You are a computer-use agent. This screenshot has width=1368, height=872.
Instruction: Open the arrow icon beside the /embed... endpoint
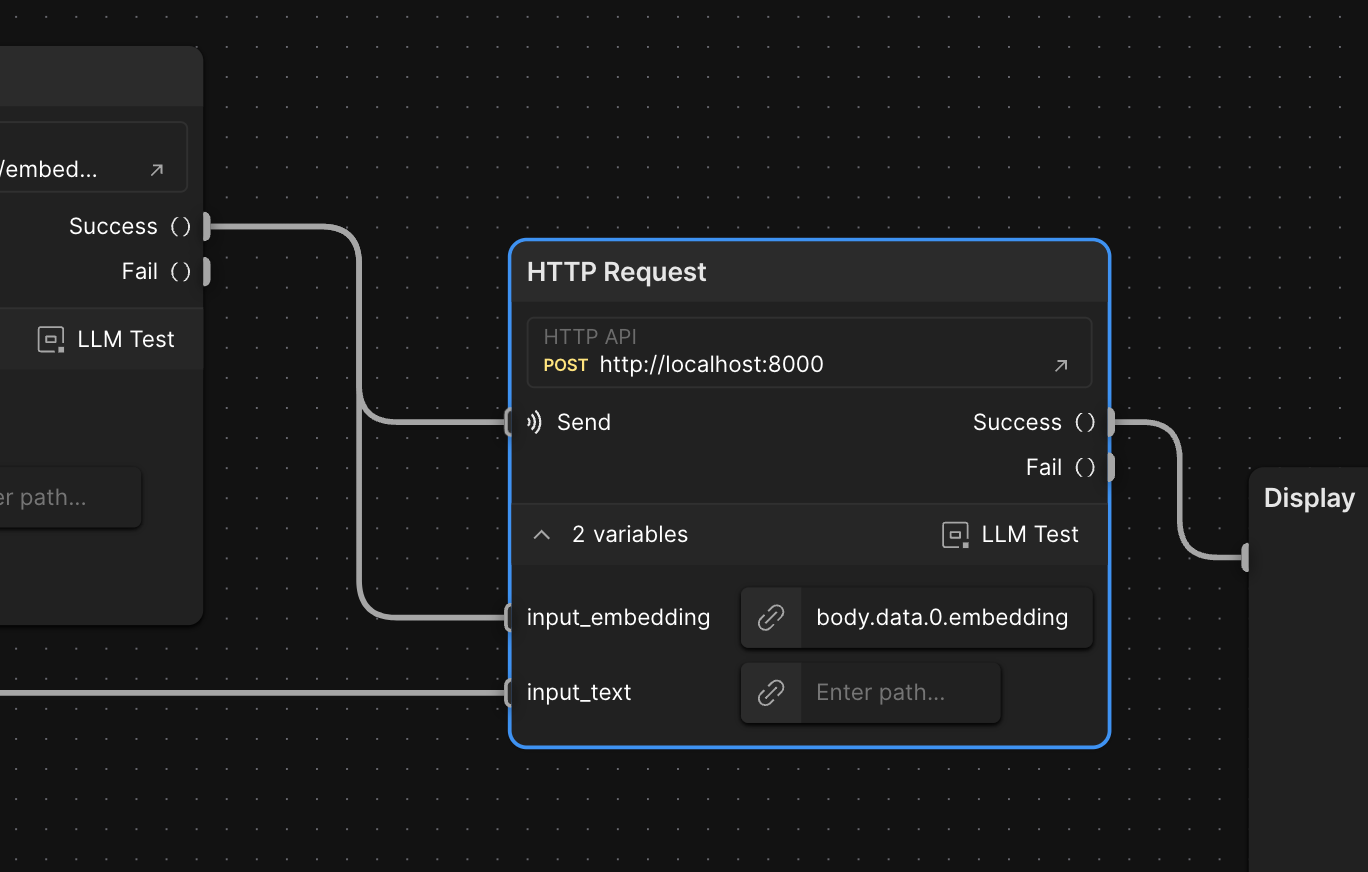(x=157, y=170)
